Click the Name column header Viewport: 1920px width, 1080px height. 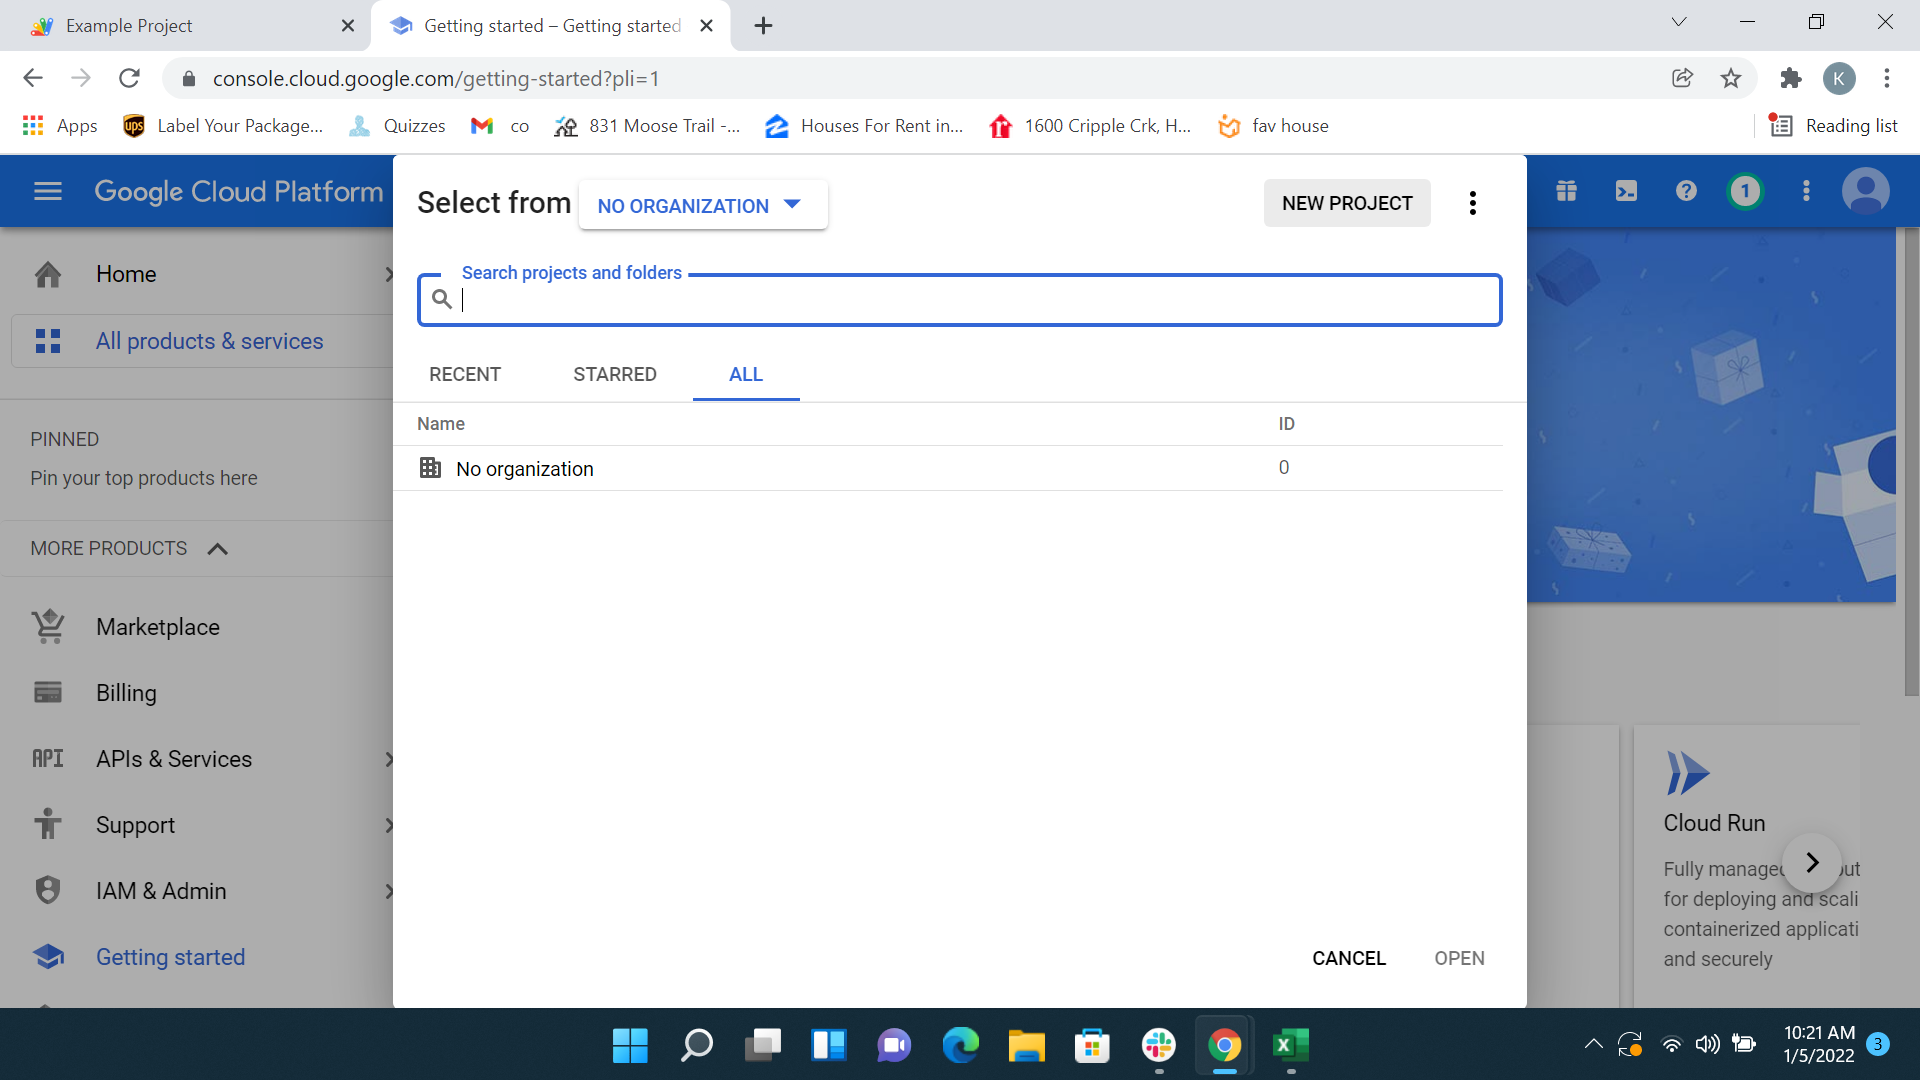441,424
